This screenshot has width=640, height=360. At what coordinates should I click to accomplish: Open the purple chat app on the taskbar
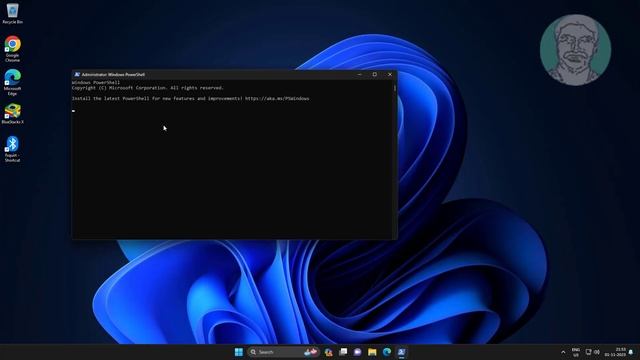[358, 352]
